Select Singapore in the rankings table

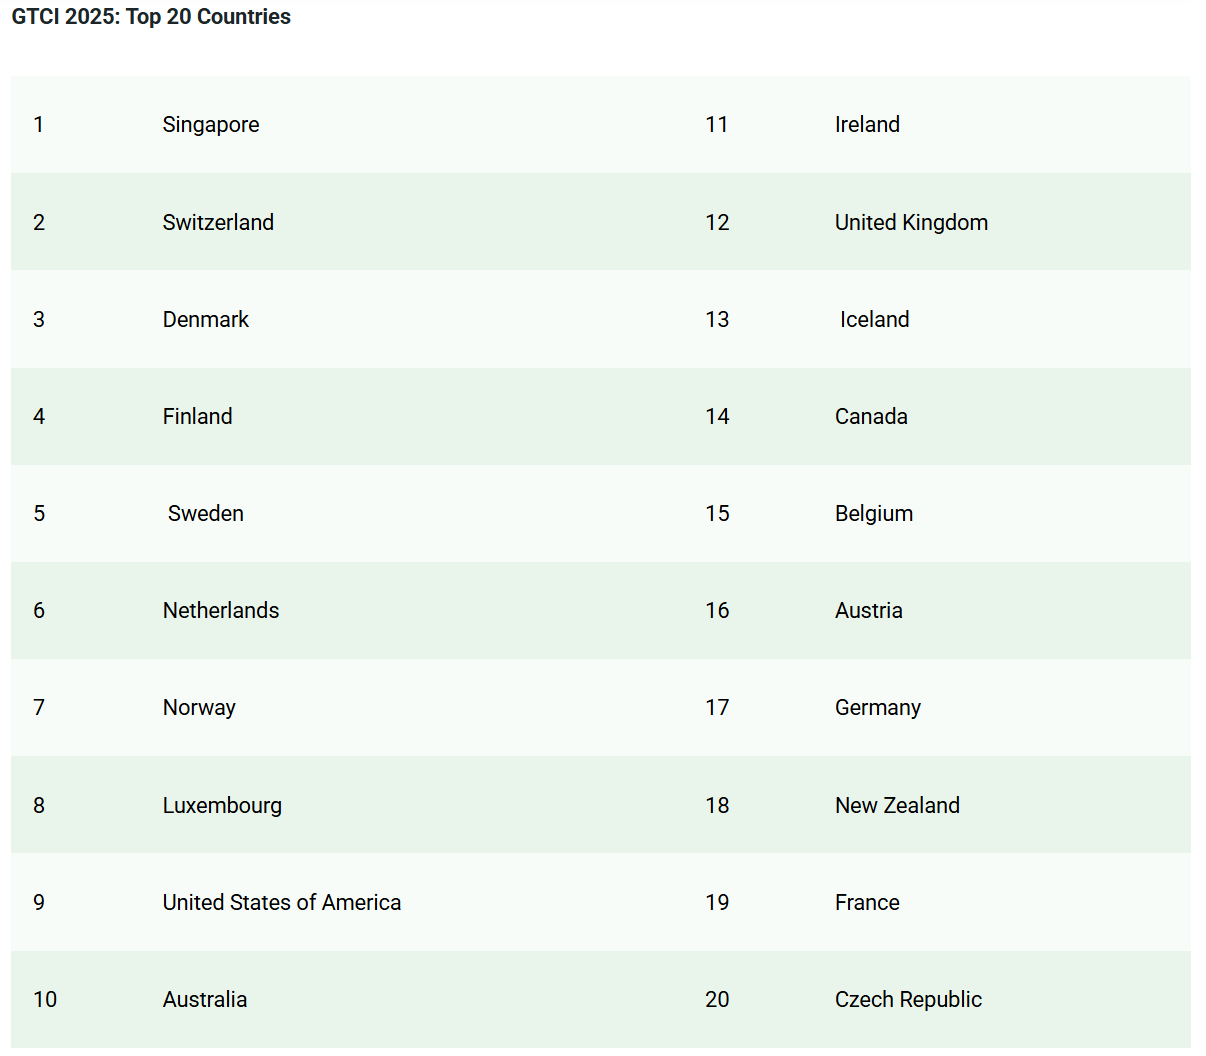pos(211,125)
